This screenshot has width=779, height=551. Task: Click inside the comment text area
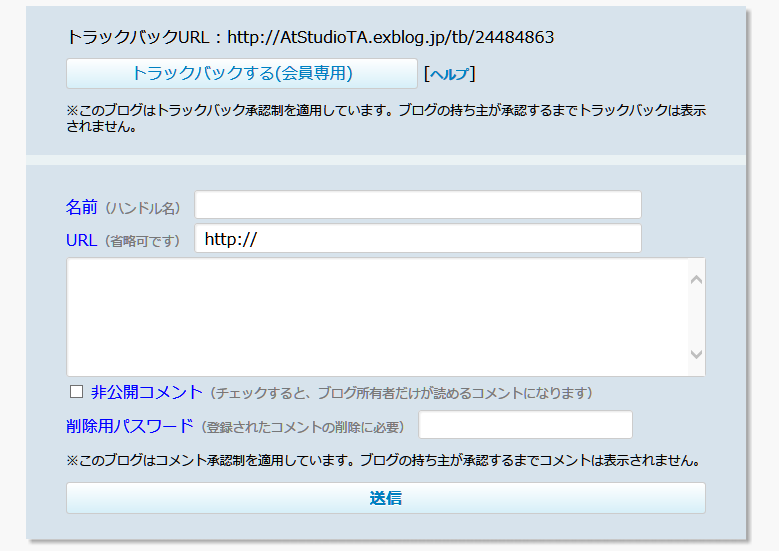point(378,317)
